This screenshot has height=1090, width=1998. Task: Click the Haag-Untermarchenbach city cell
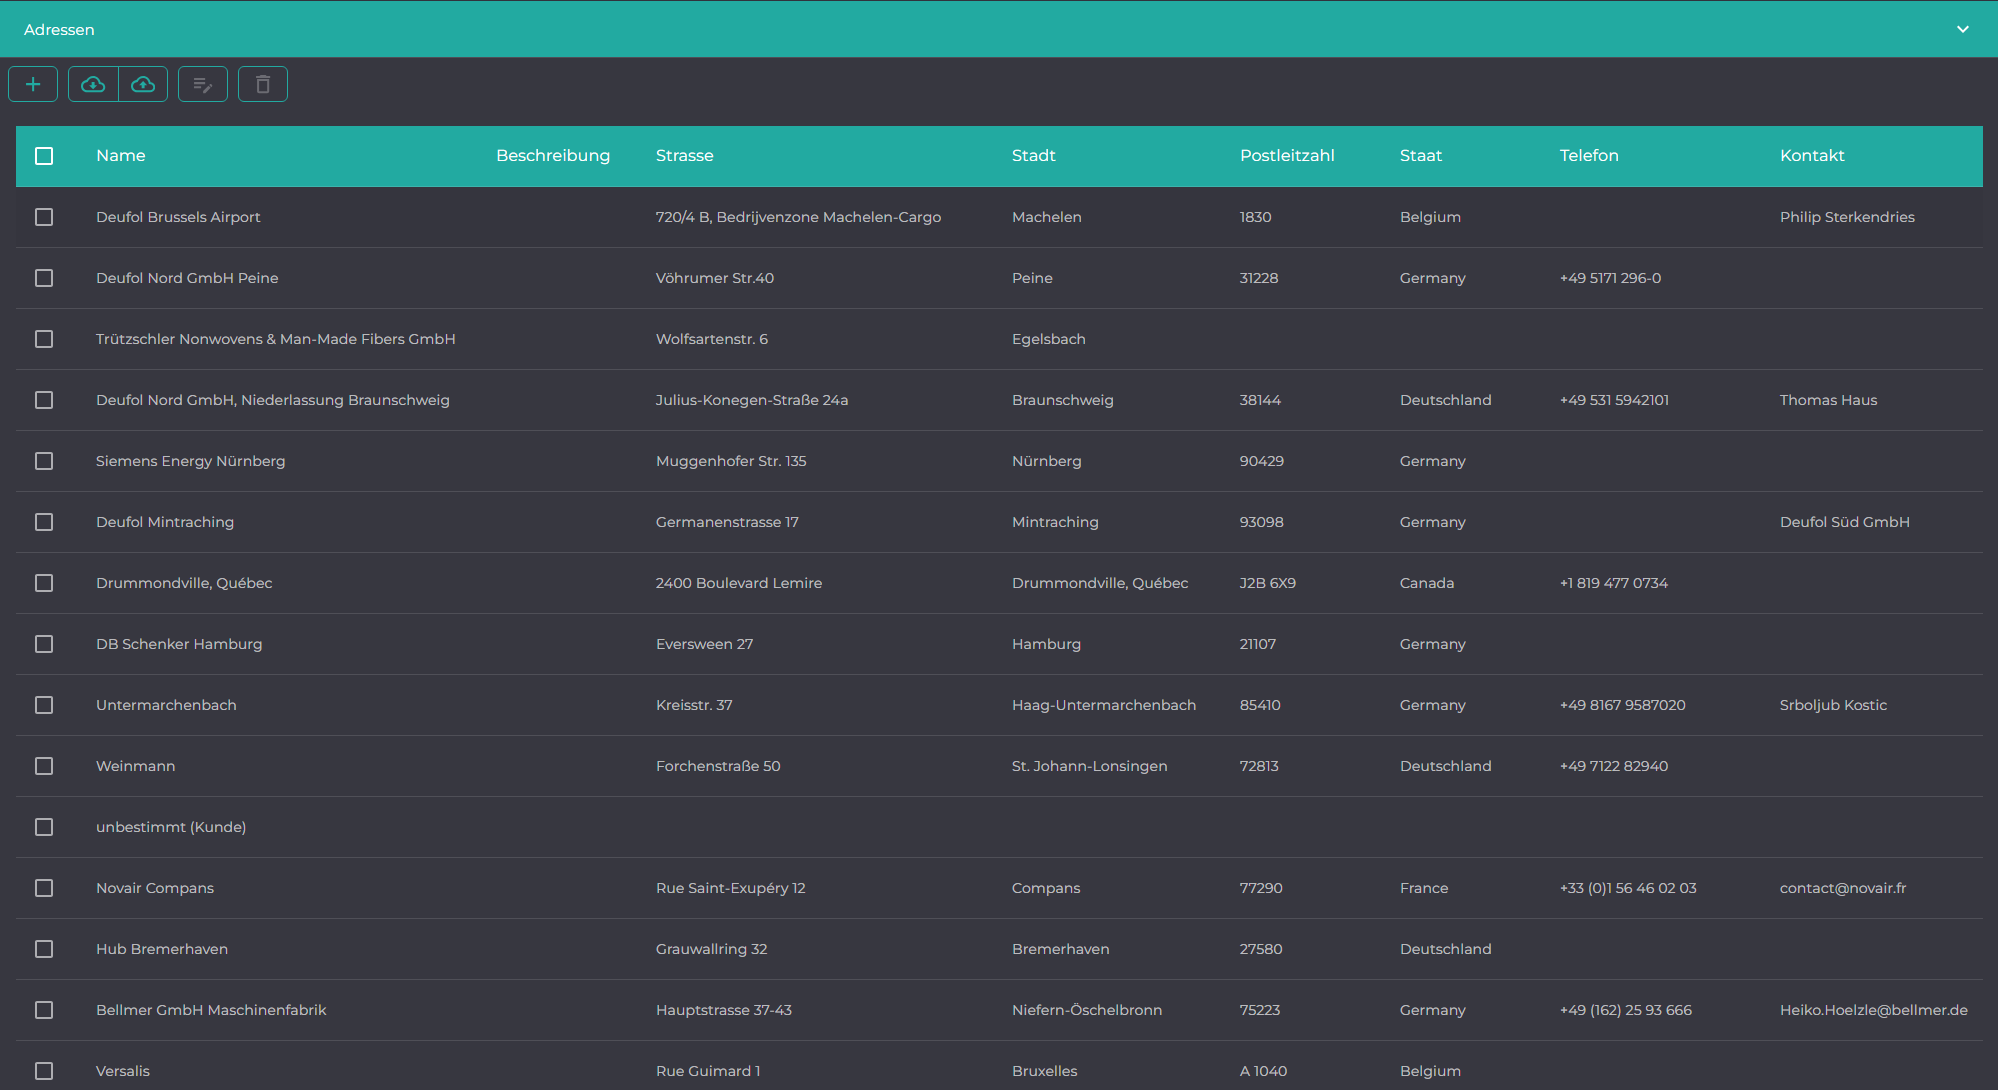pyautogui.click(x=1104, y=705)
